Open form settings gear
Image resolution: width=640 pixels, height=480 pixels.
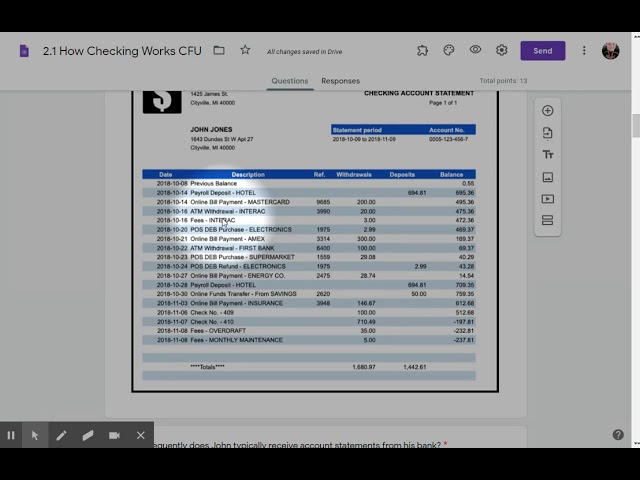502,50
